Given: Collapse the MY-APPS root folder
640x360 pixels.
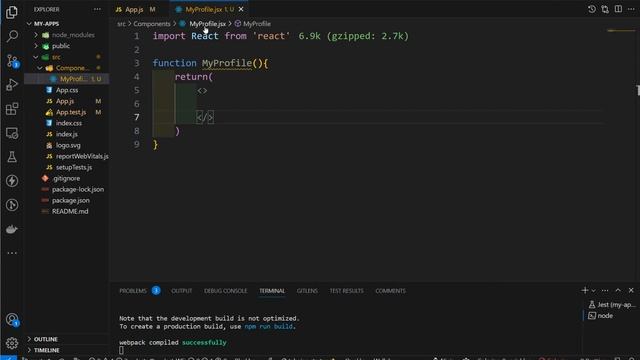Looking at the screenshot, I should pos(46,24).
